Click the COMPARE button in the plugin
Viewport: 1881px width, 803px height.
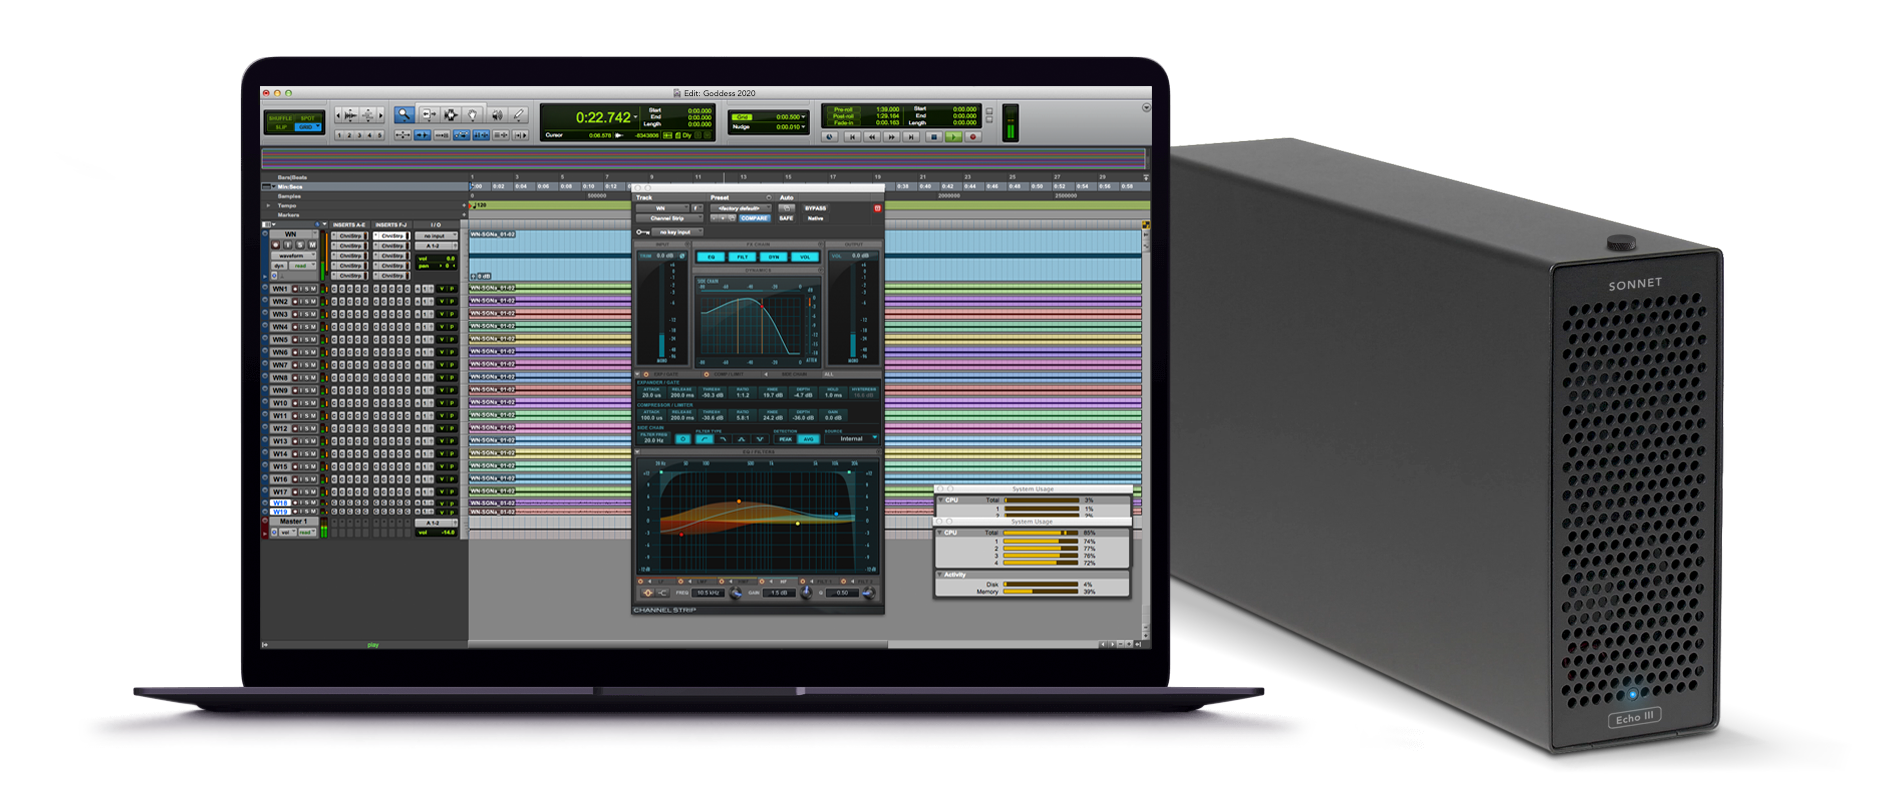754,218
